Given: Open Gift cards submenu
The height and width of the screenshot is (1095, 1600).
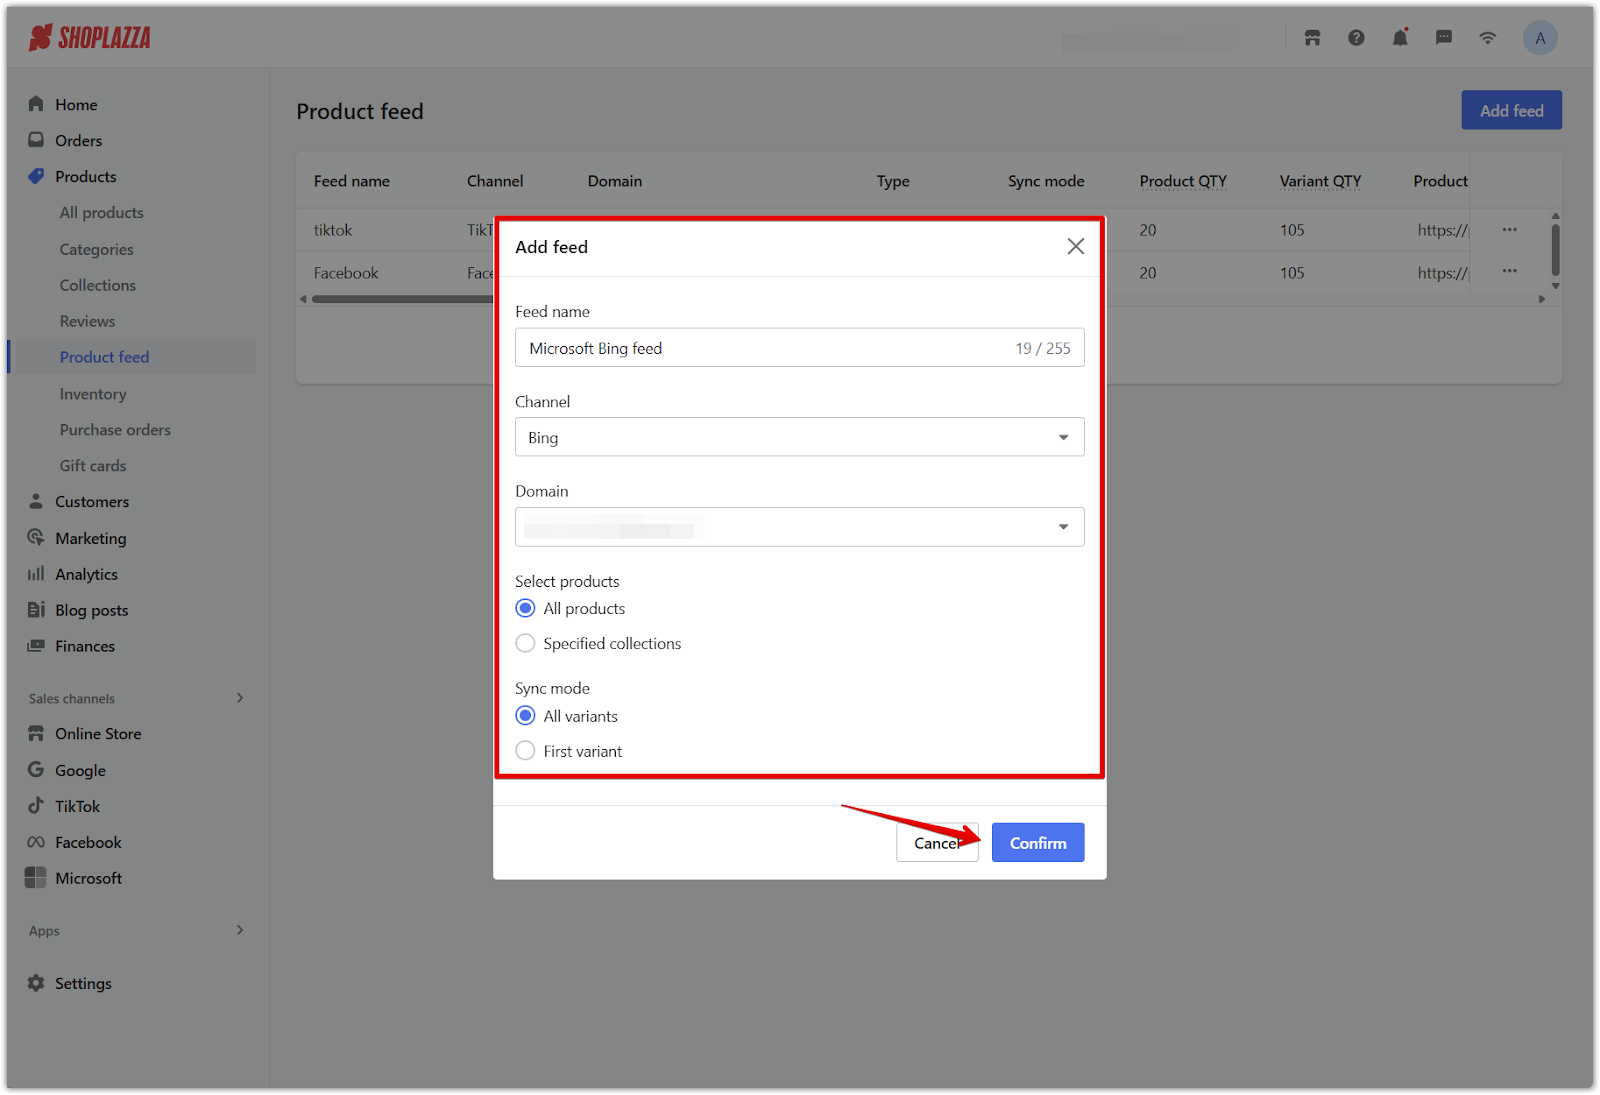Looking at the screenshot, I should 93,466.
